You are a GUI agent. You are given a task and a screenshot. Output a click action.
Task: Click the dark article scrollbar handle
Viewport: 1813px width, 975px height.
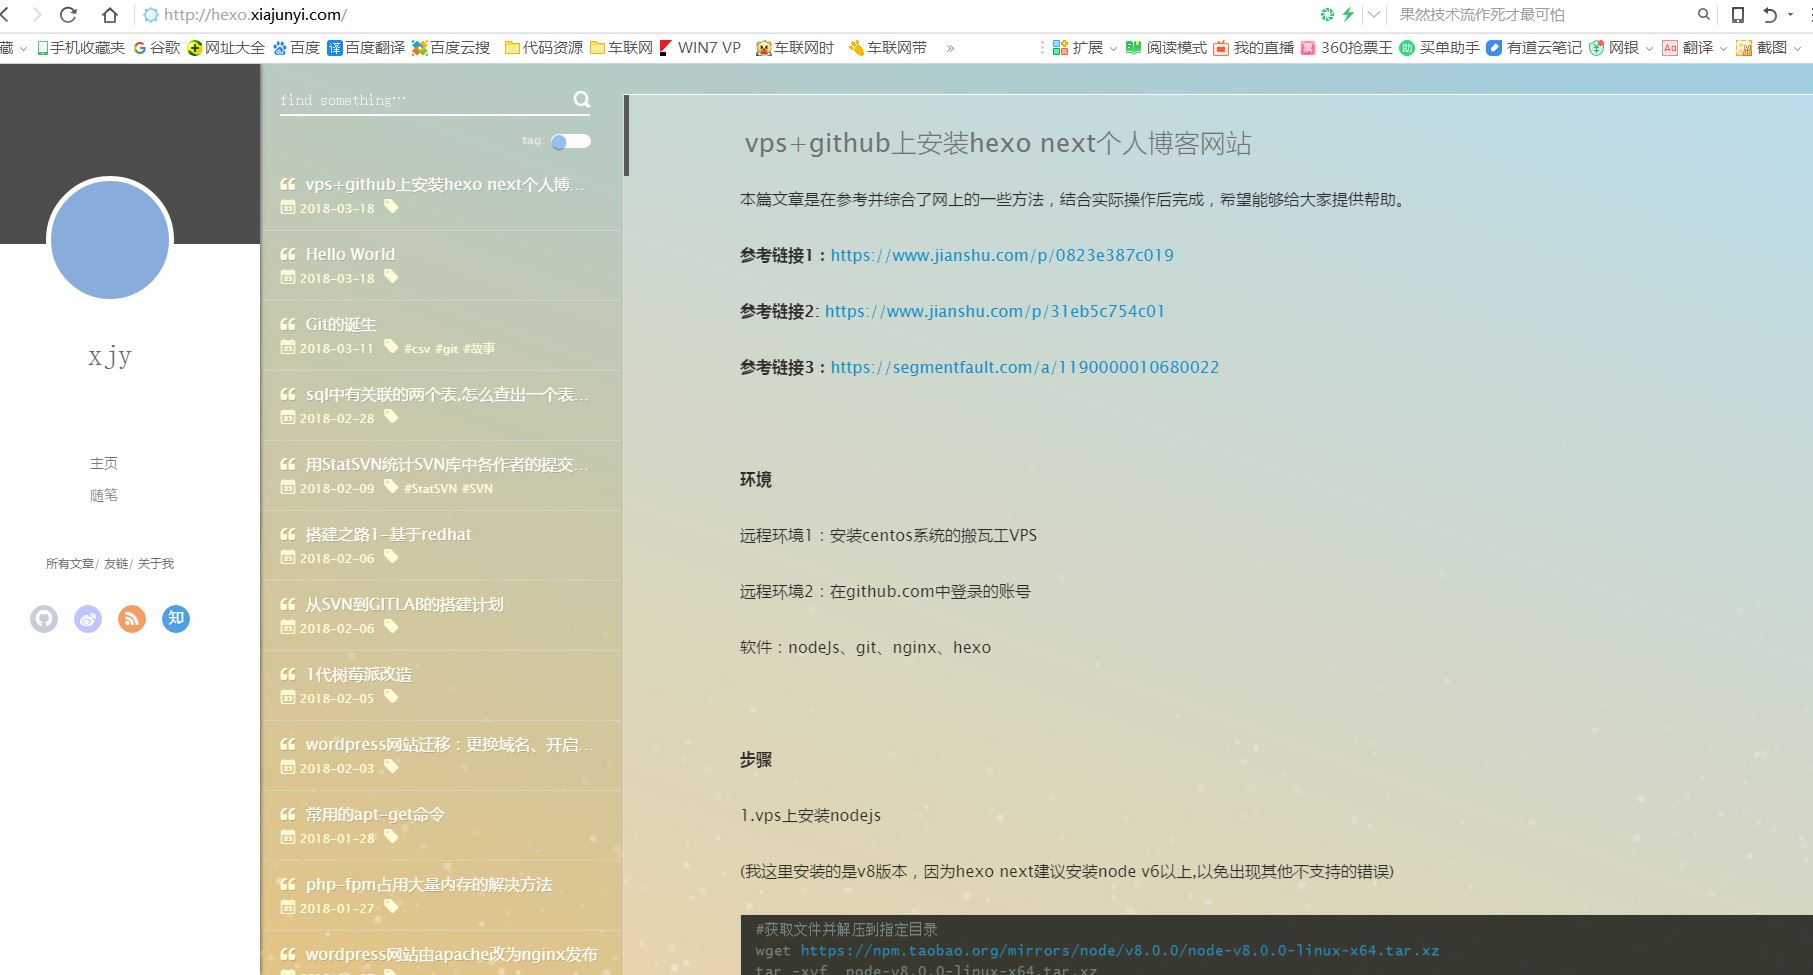point(626,136)
